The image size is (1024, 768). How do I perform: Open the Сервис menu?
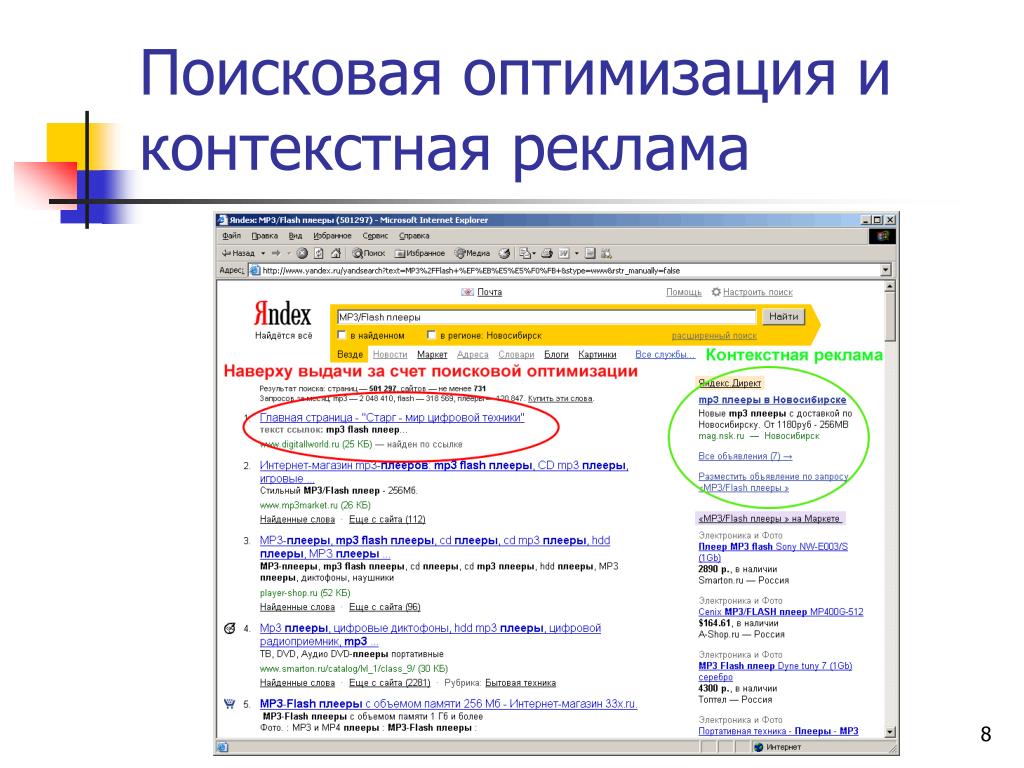coord(375,236)
